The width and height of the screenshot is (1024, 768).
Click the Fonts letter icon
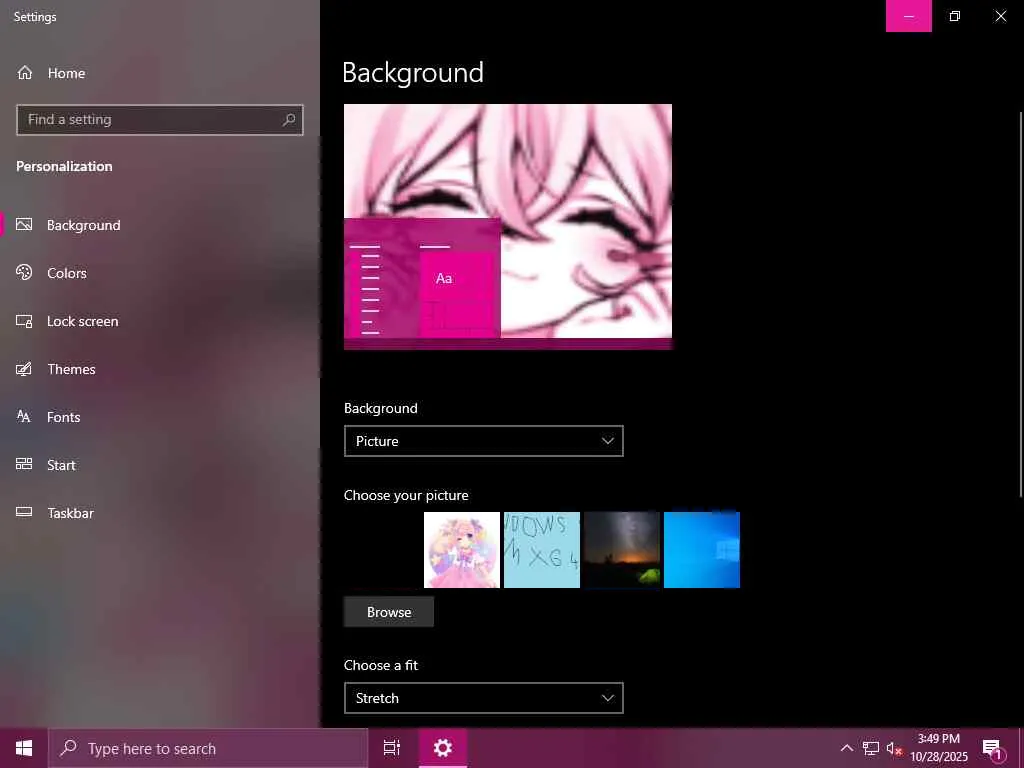tap(24, 416)
